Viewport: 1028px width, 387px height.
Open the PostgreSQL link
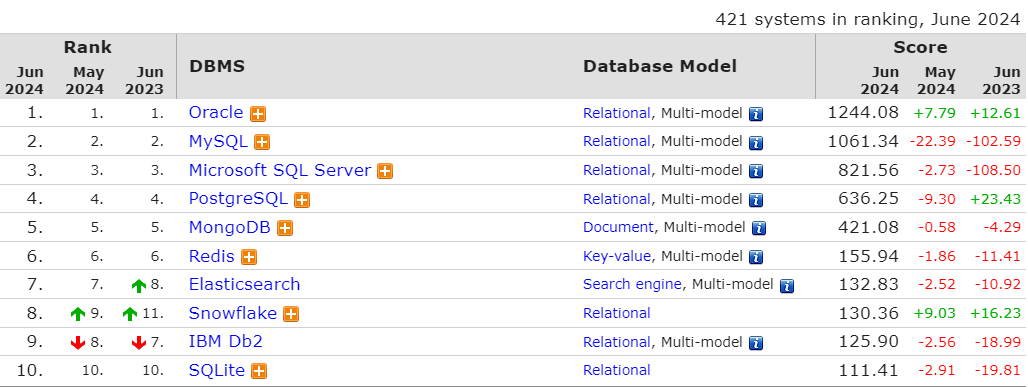click(x=238, y=199)
